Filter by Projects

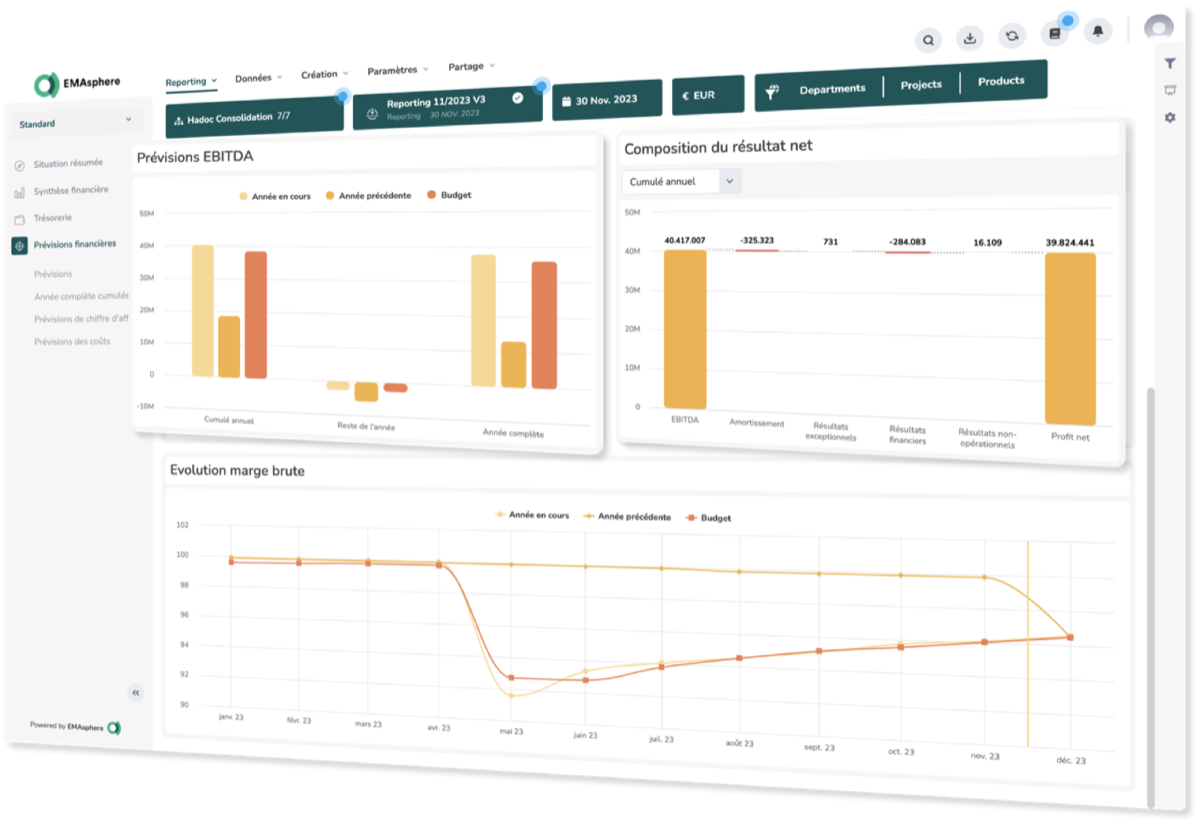tap(921, 85)
